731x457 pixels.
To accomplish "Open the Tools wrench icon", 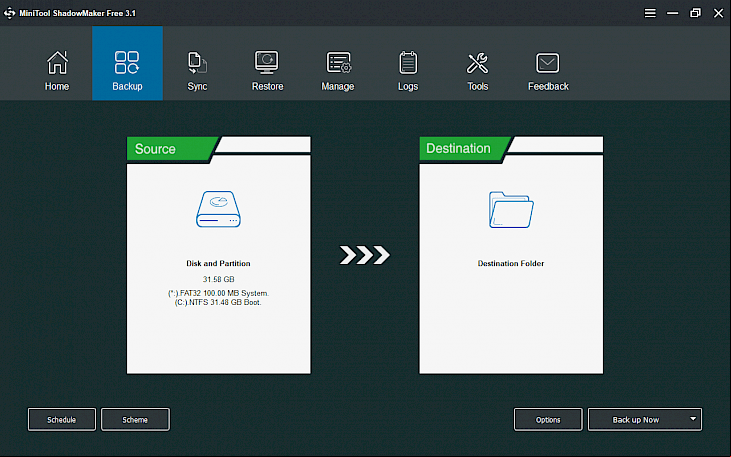I will [477, 63].
